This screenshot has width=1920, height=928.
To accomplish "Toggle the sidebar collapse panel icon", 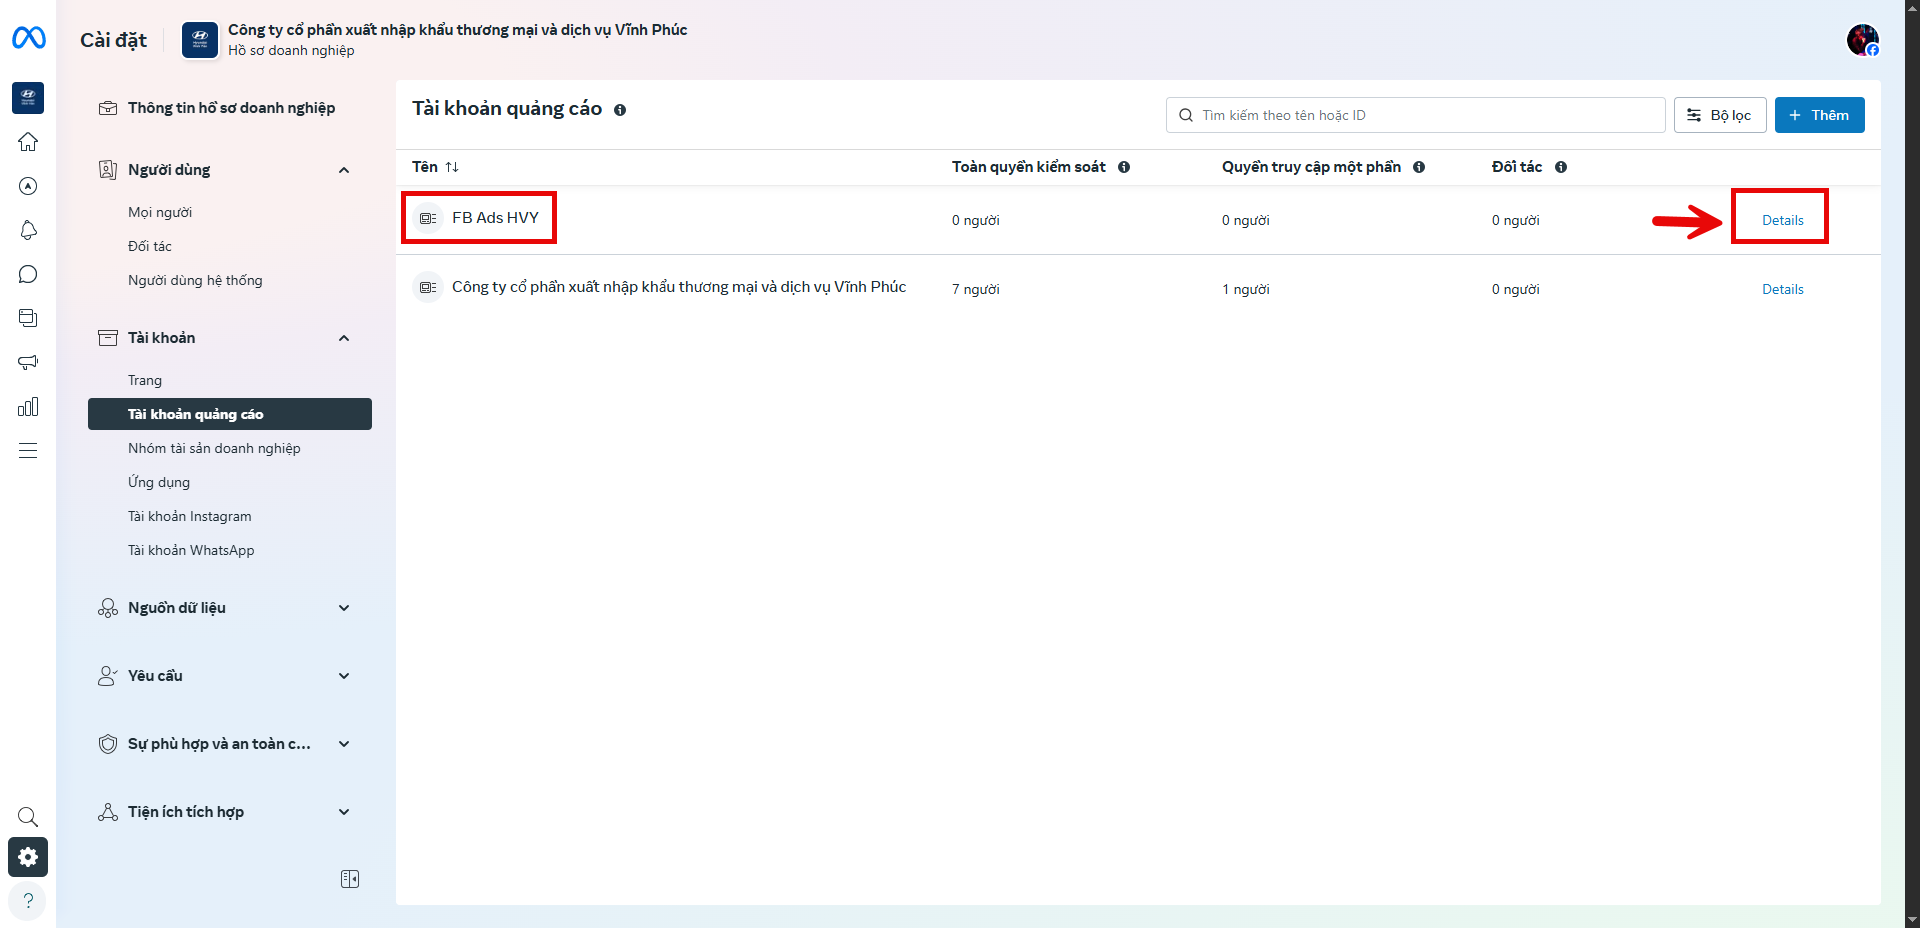I will click(350, 879).
